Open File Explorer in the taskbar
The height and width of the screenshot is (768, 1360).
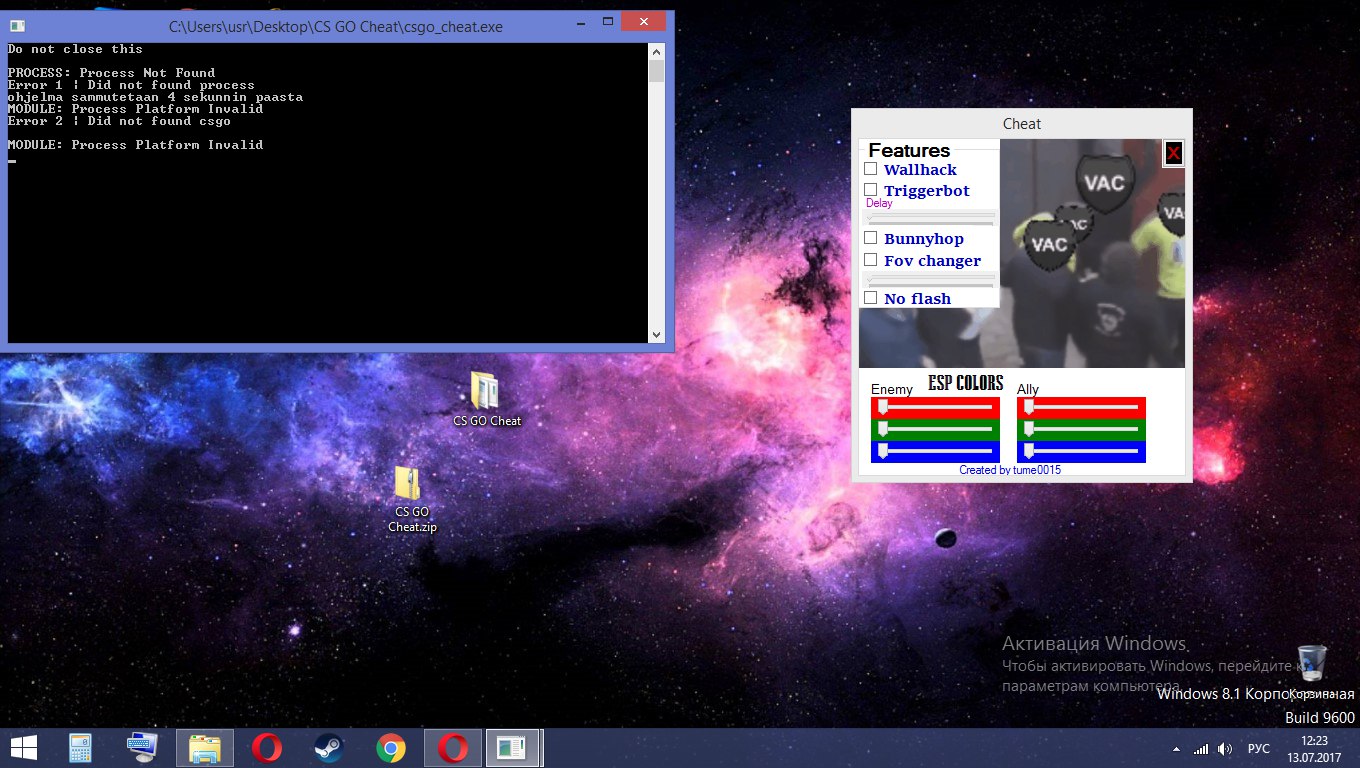pos(205,748)
